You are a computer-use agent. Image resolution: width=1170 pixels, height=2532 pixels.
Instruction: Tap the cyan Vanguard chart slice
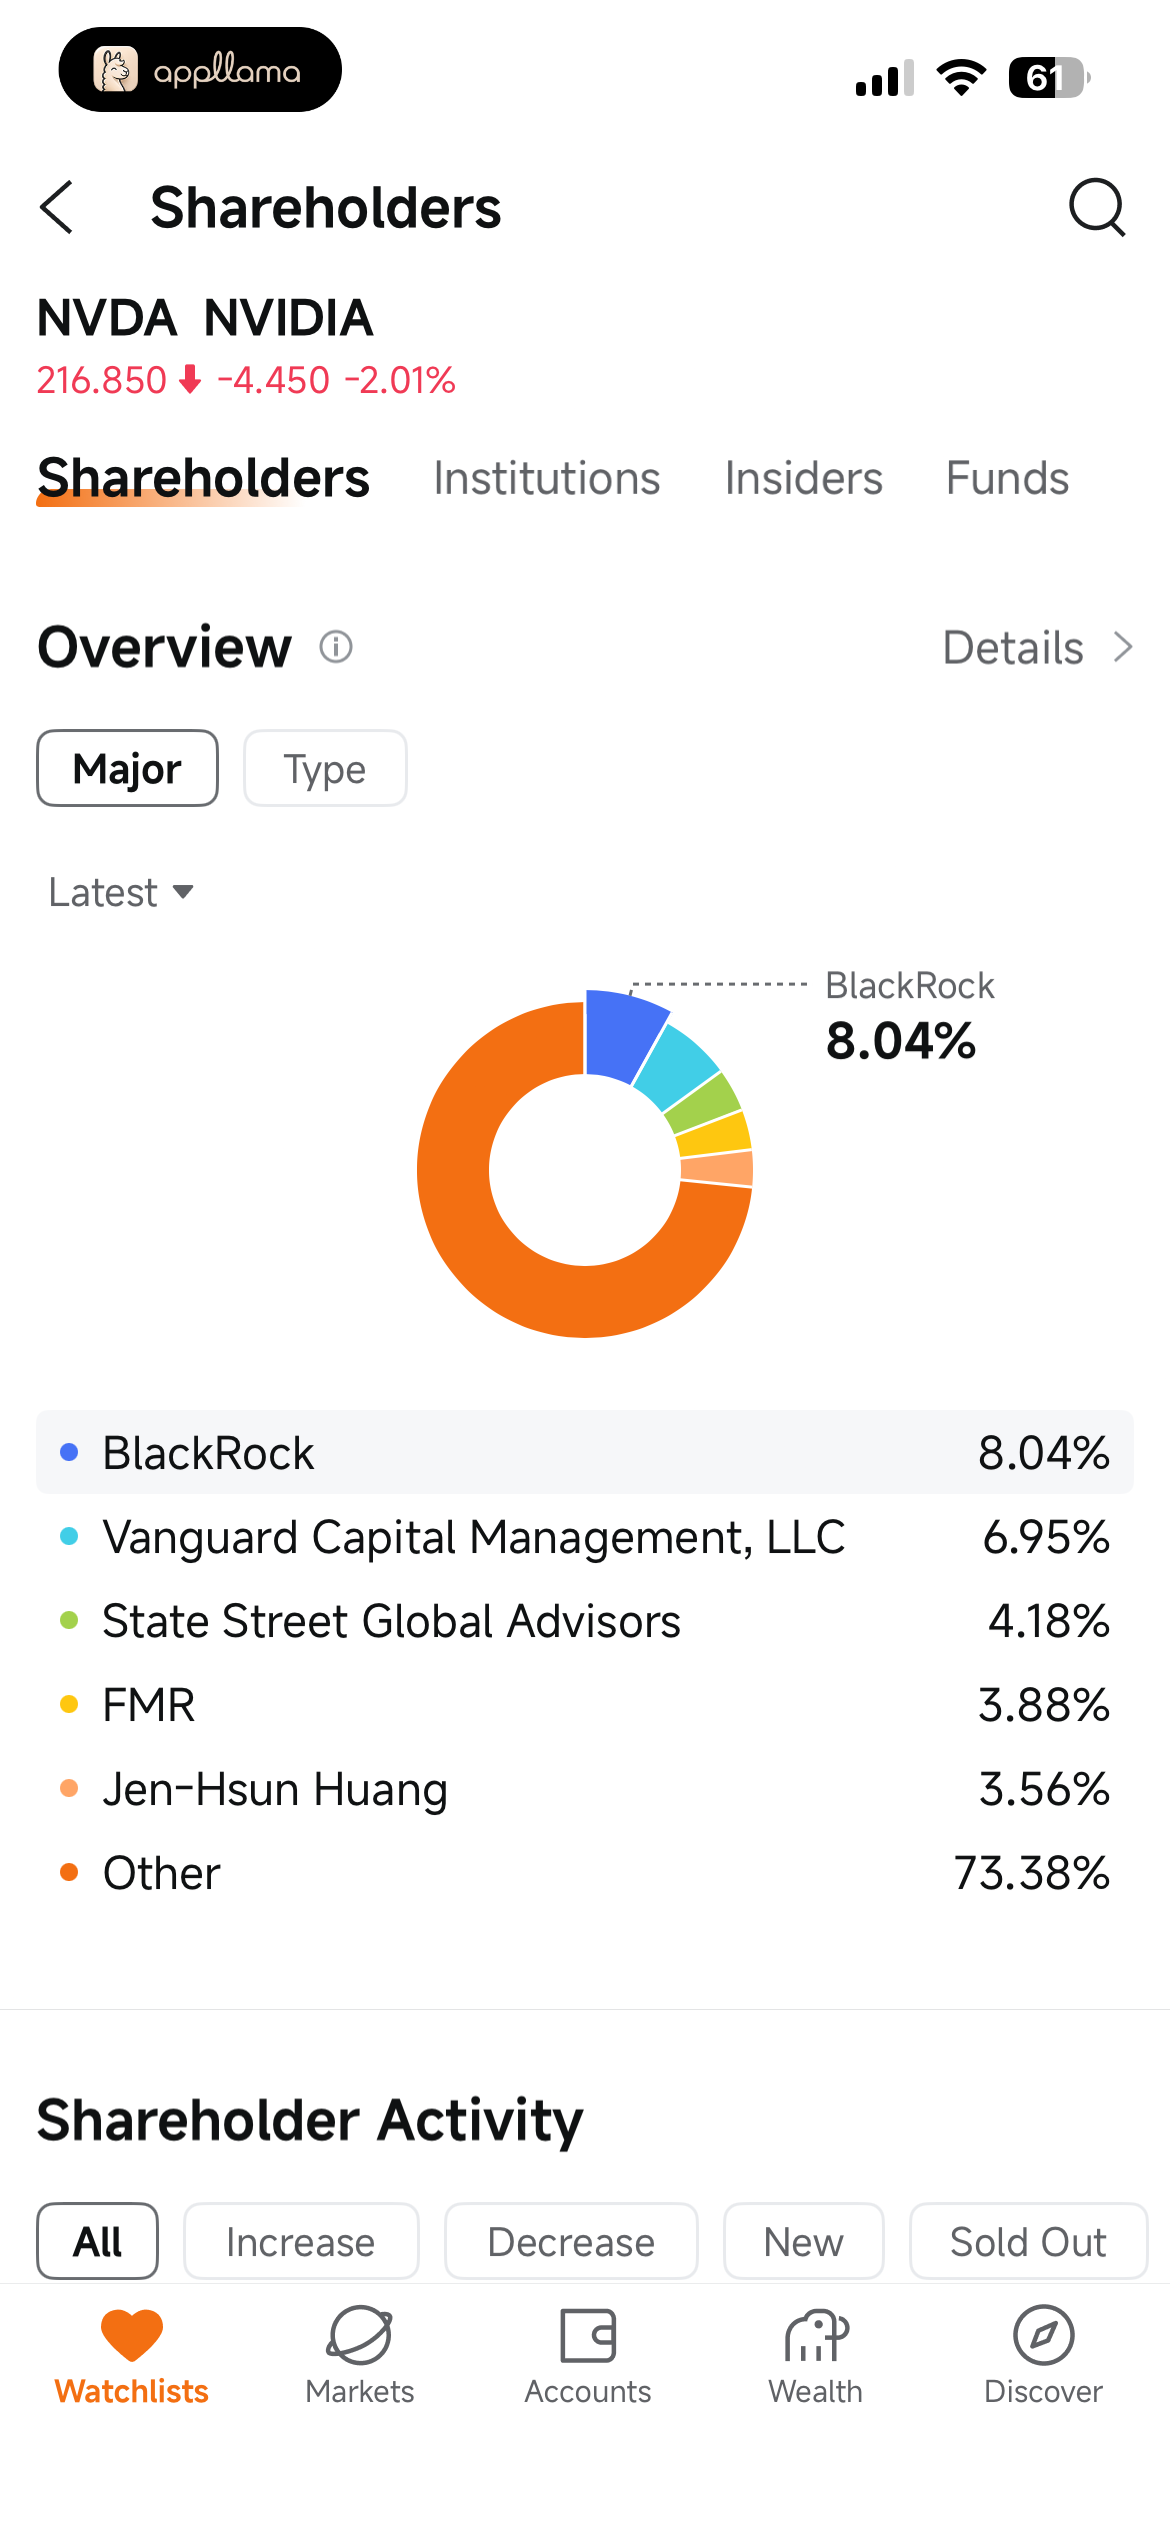click(x=677, y=1066)
